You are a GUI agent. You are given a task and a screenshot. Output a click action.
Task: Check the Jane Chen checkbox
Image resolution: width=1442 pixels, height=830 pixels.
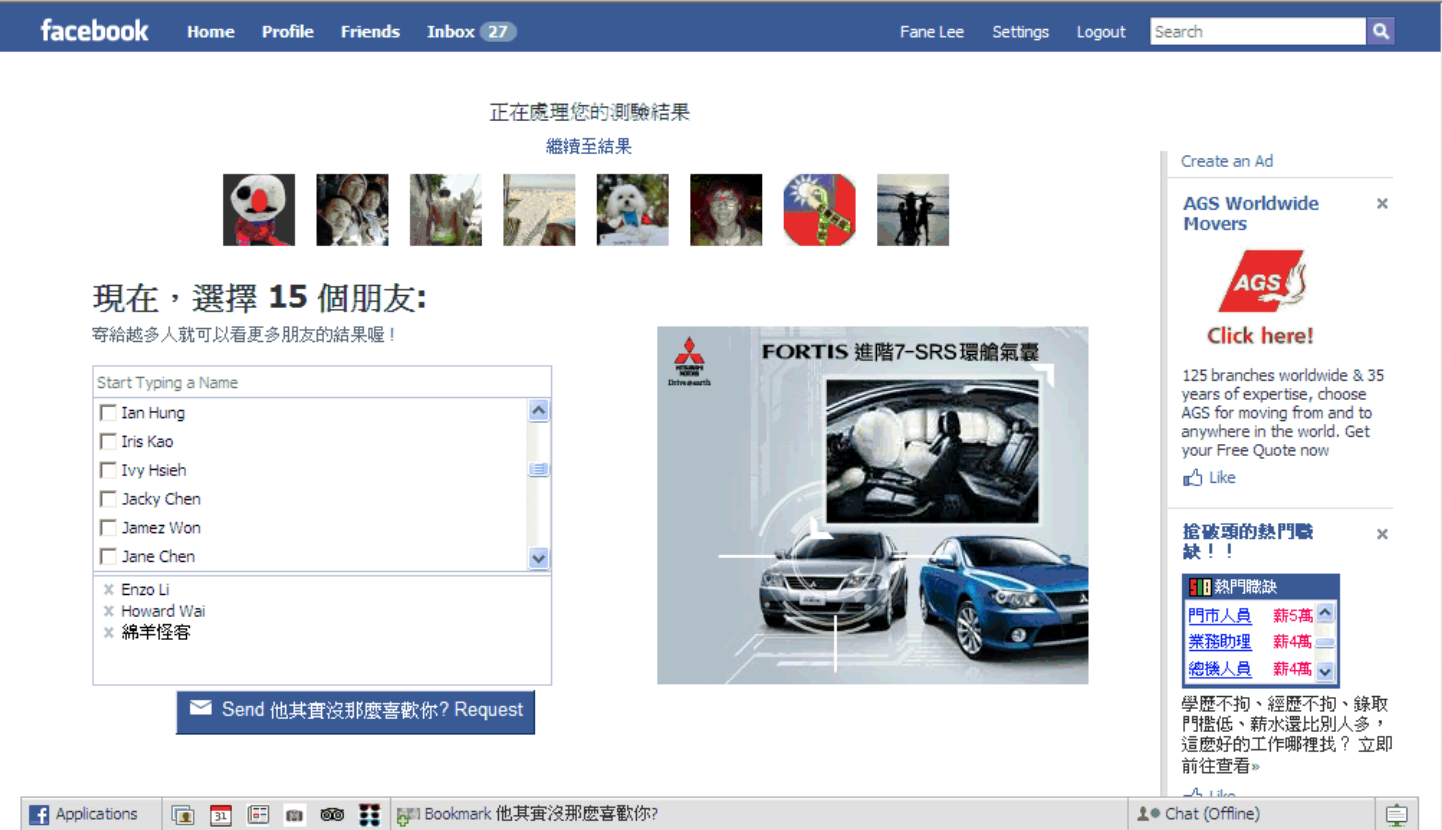coord(108,556)
